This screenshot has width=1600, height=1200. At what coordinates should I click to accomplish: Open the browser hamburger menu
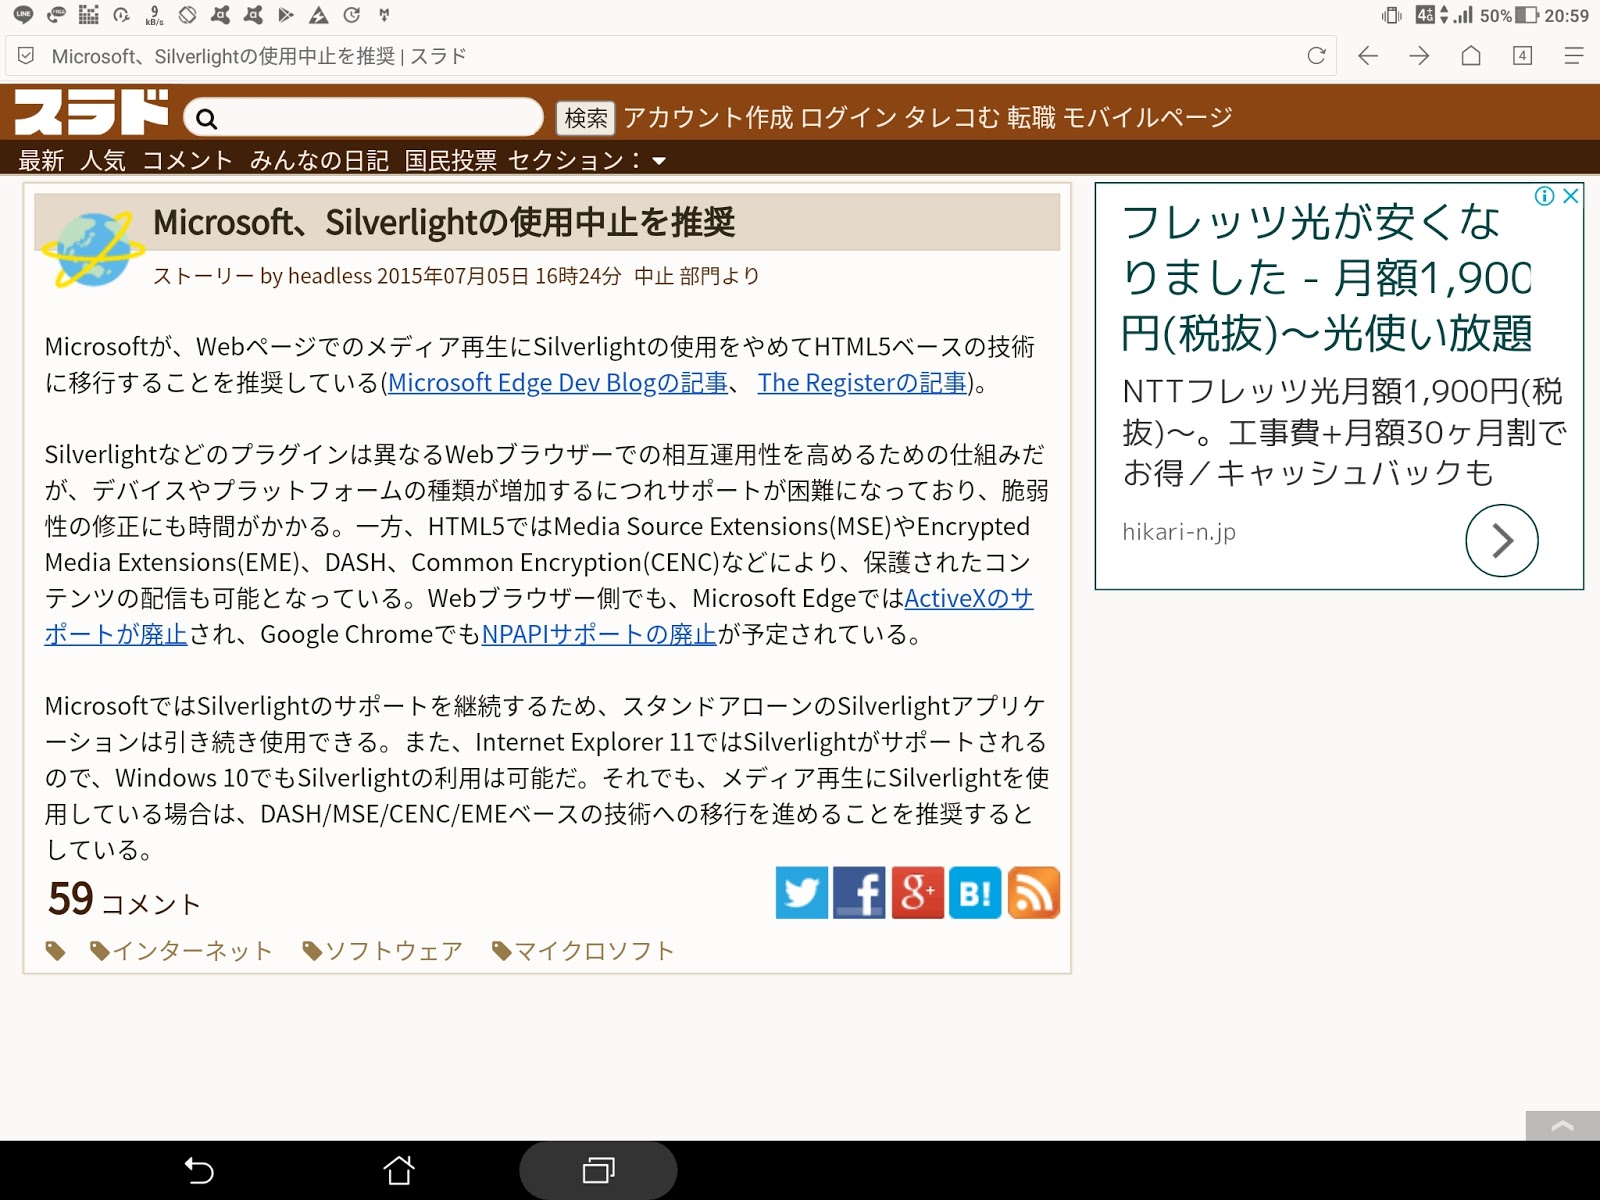tap(1574, 56)
